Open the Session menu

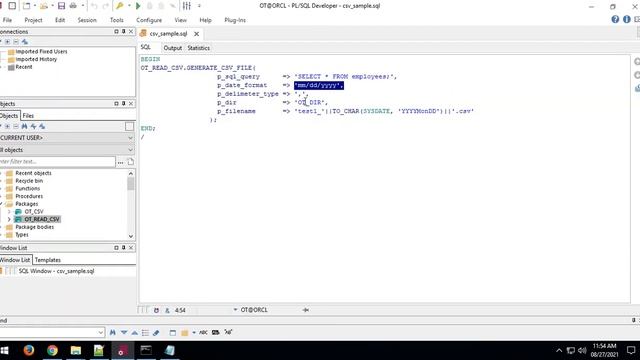87,20
